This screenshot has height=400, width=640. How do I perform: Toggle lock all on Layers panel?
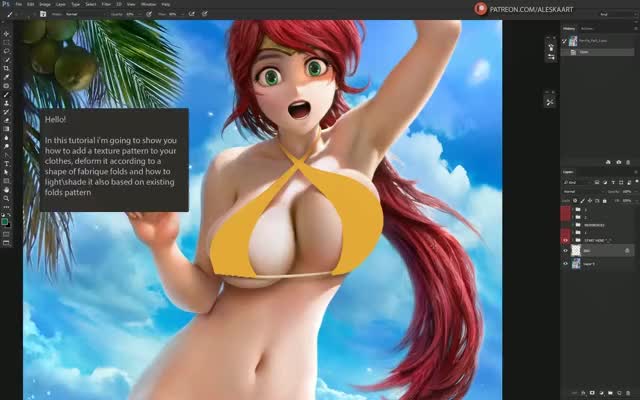click(604, 200)
